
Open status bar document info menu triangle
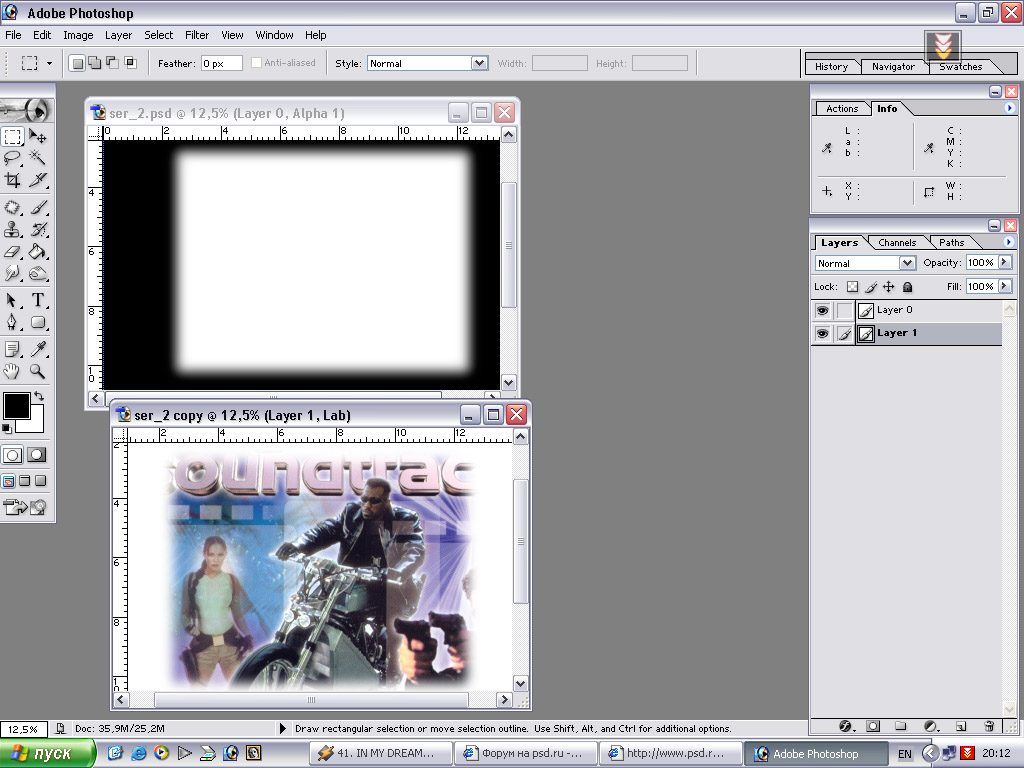[x=283, y=728]
